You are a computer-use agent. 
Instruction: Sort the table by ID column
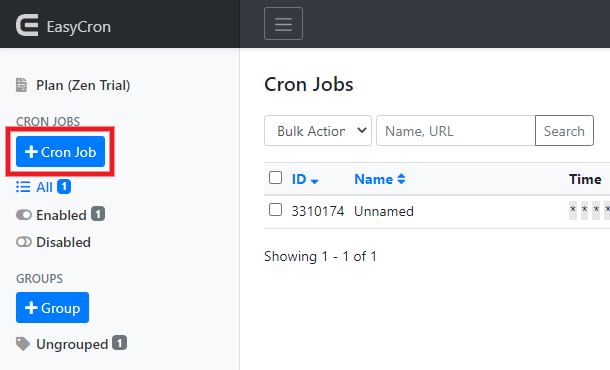click(x=305, y=179)
